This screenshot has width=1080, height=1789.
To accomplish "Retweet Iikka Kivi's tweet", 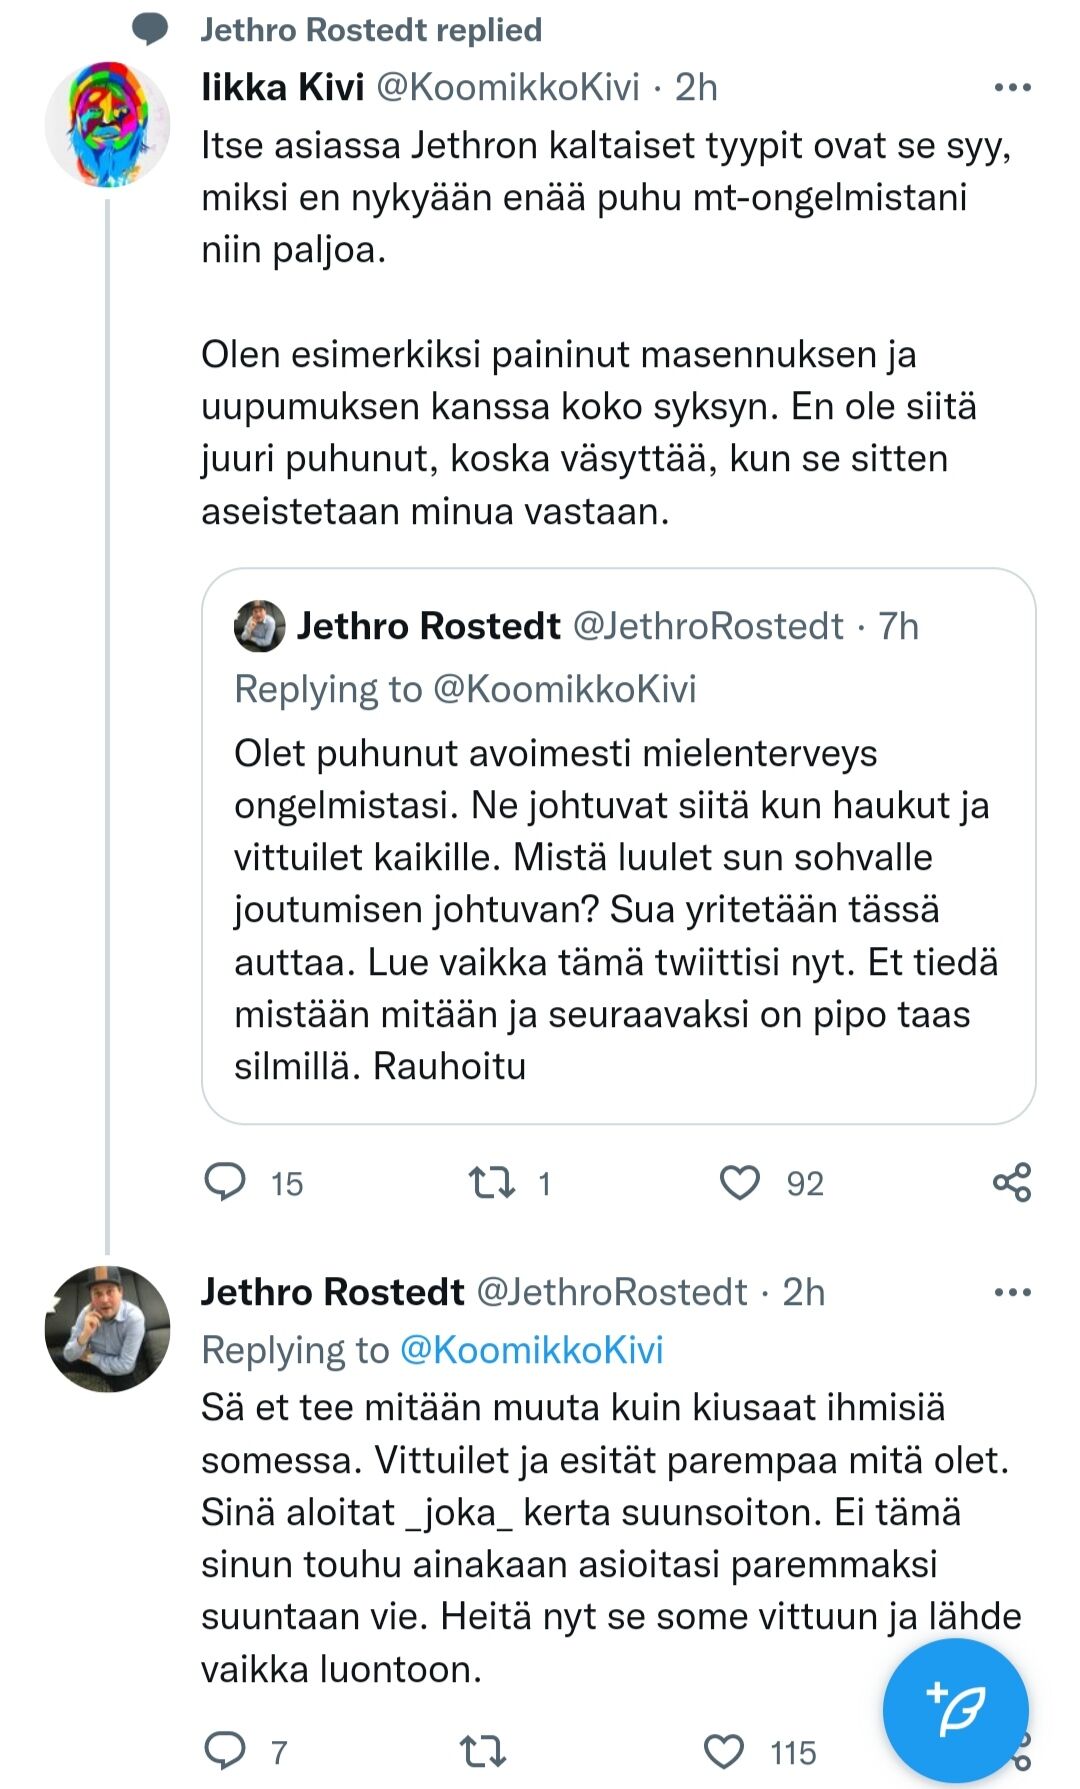I will tap(492, 1183).
